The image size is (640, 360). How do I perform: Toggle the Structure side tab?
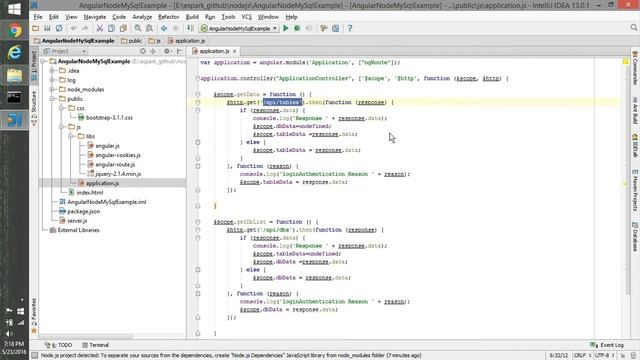pos(34,108)
